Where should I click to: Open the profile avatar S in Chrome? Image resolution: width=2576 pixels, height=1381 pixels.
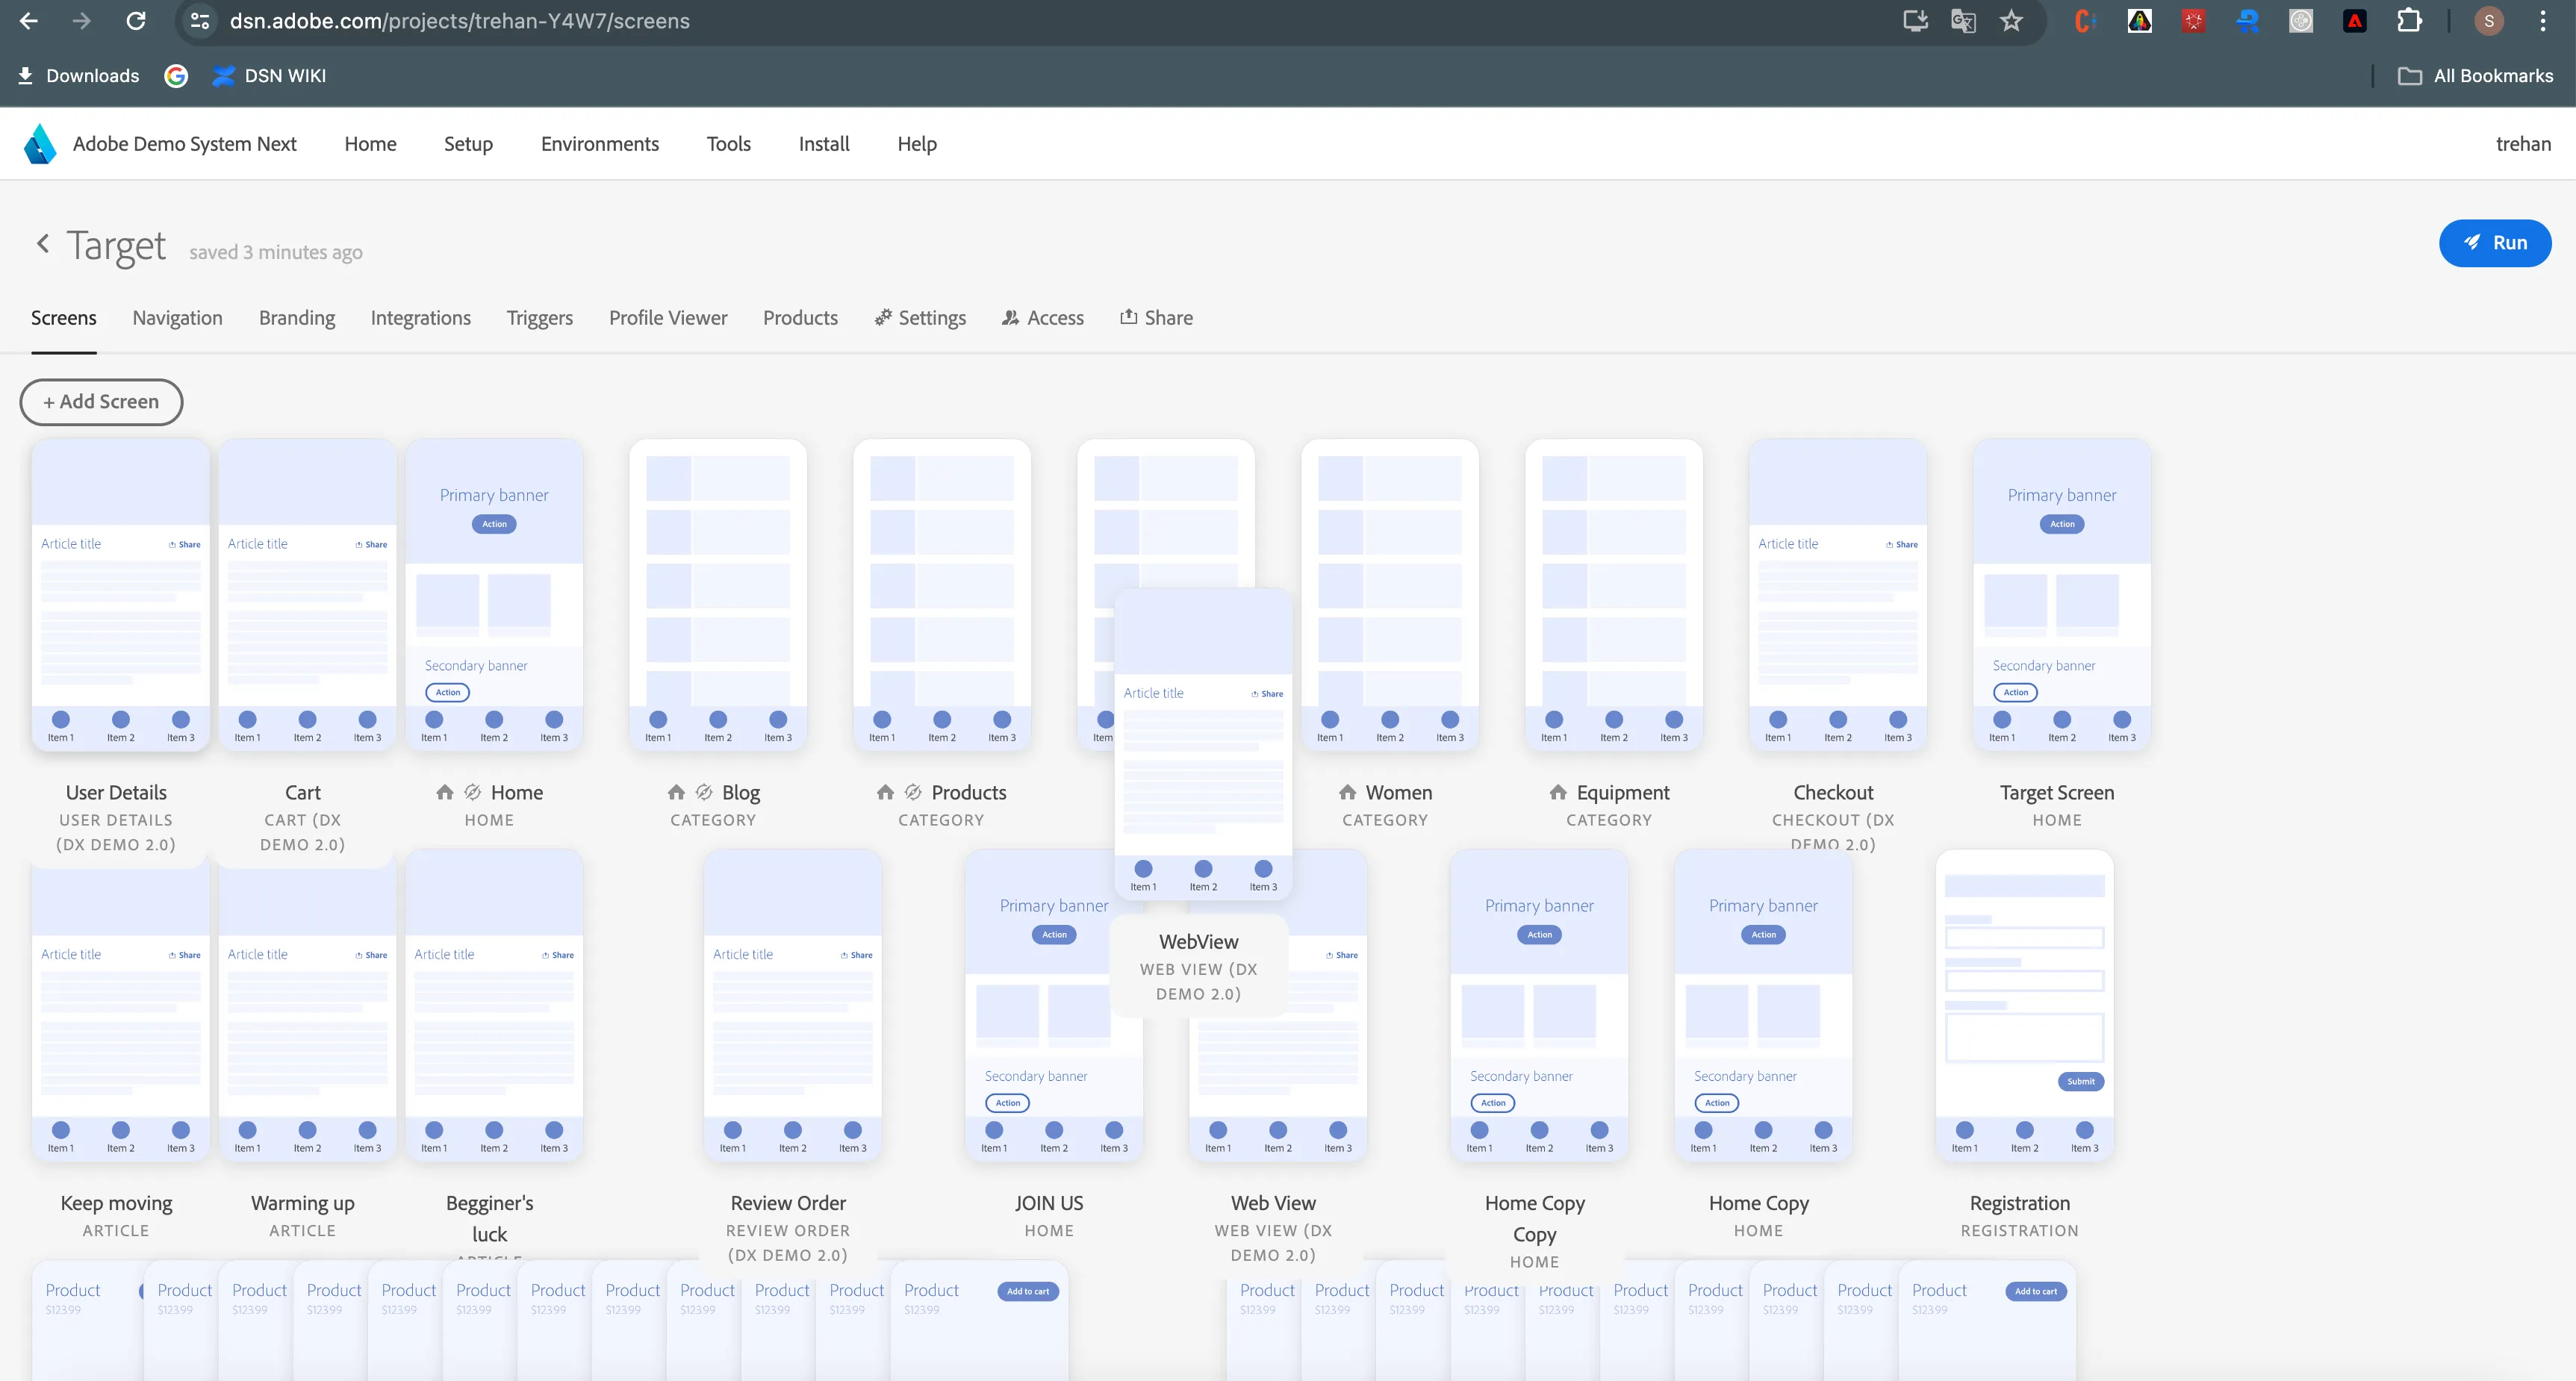click(2489, 21)
